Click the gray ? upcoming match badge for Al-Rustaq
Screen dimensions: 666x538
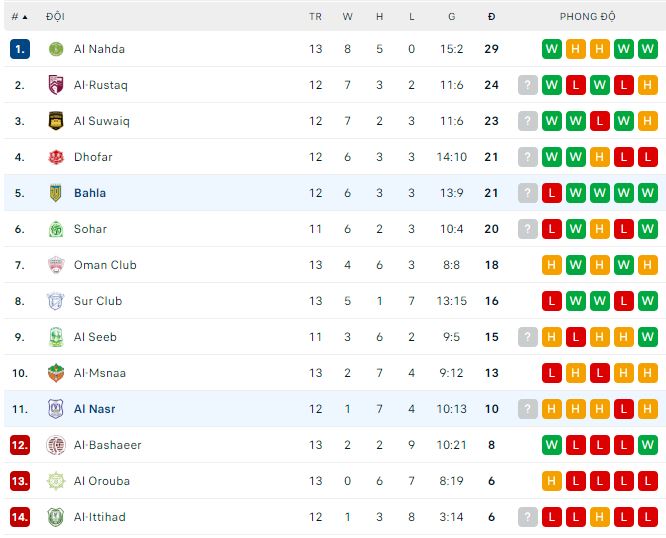[x=528, y=85]
